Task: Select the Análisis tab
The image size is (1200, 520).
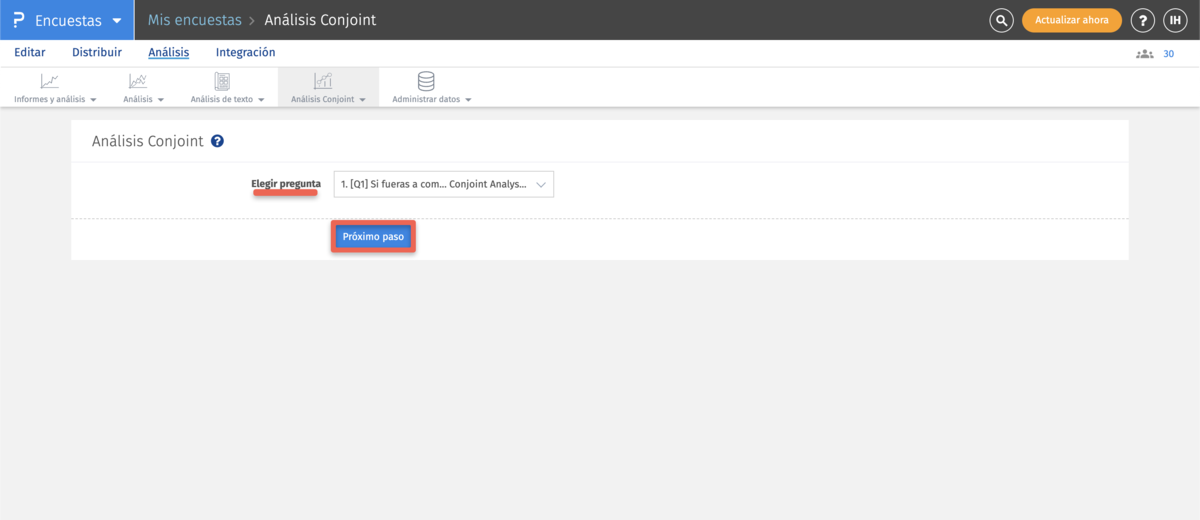Action: click(x=169, y=52)
